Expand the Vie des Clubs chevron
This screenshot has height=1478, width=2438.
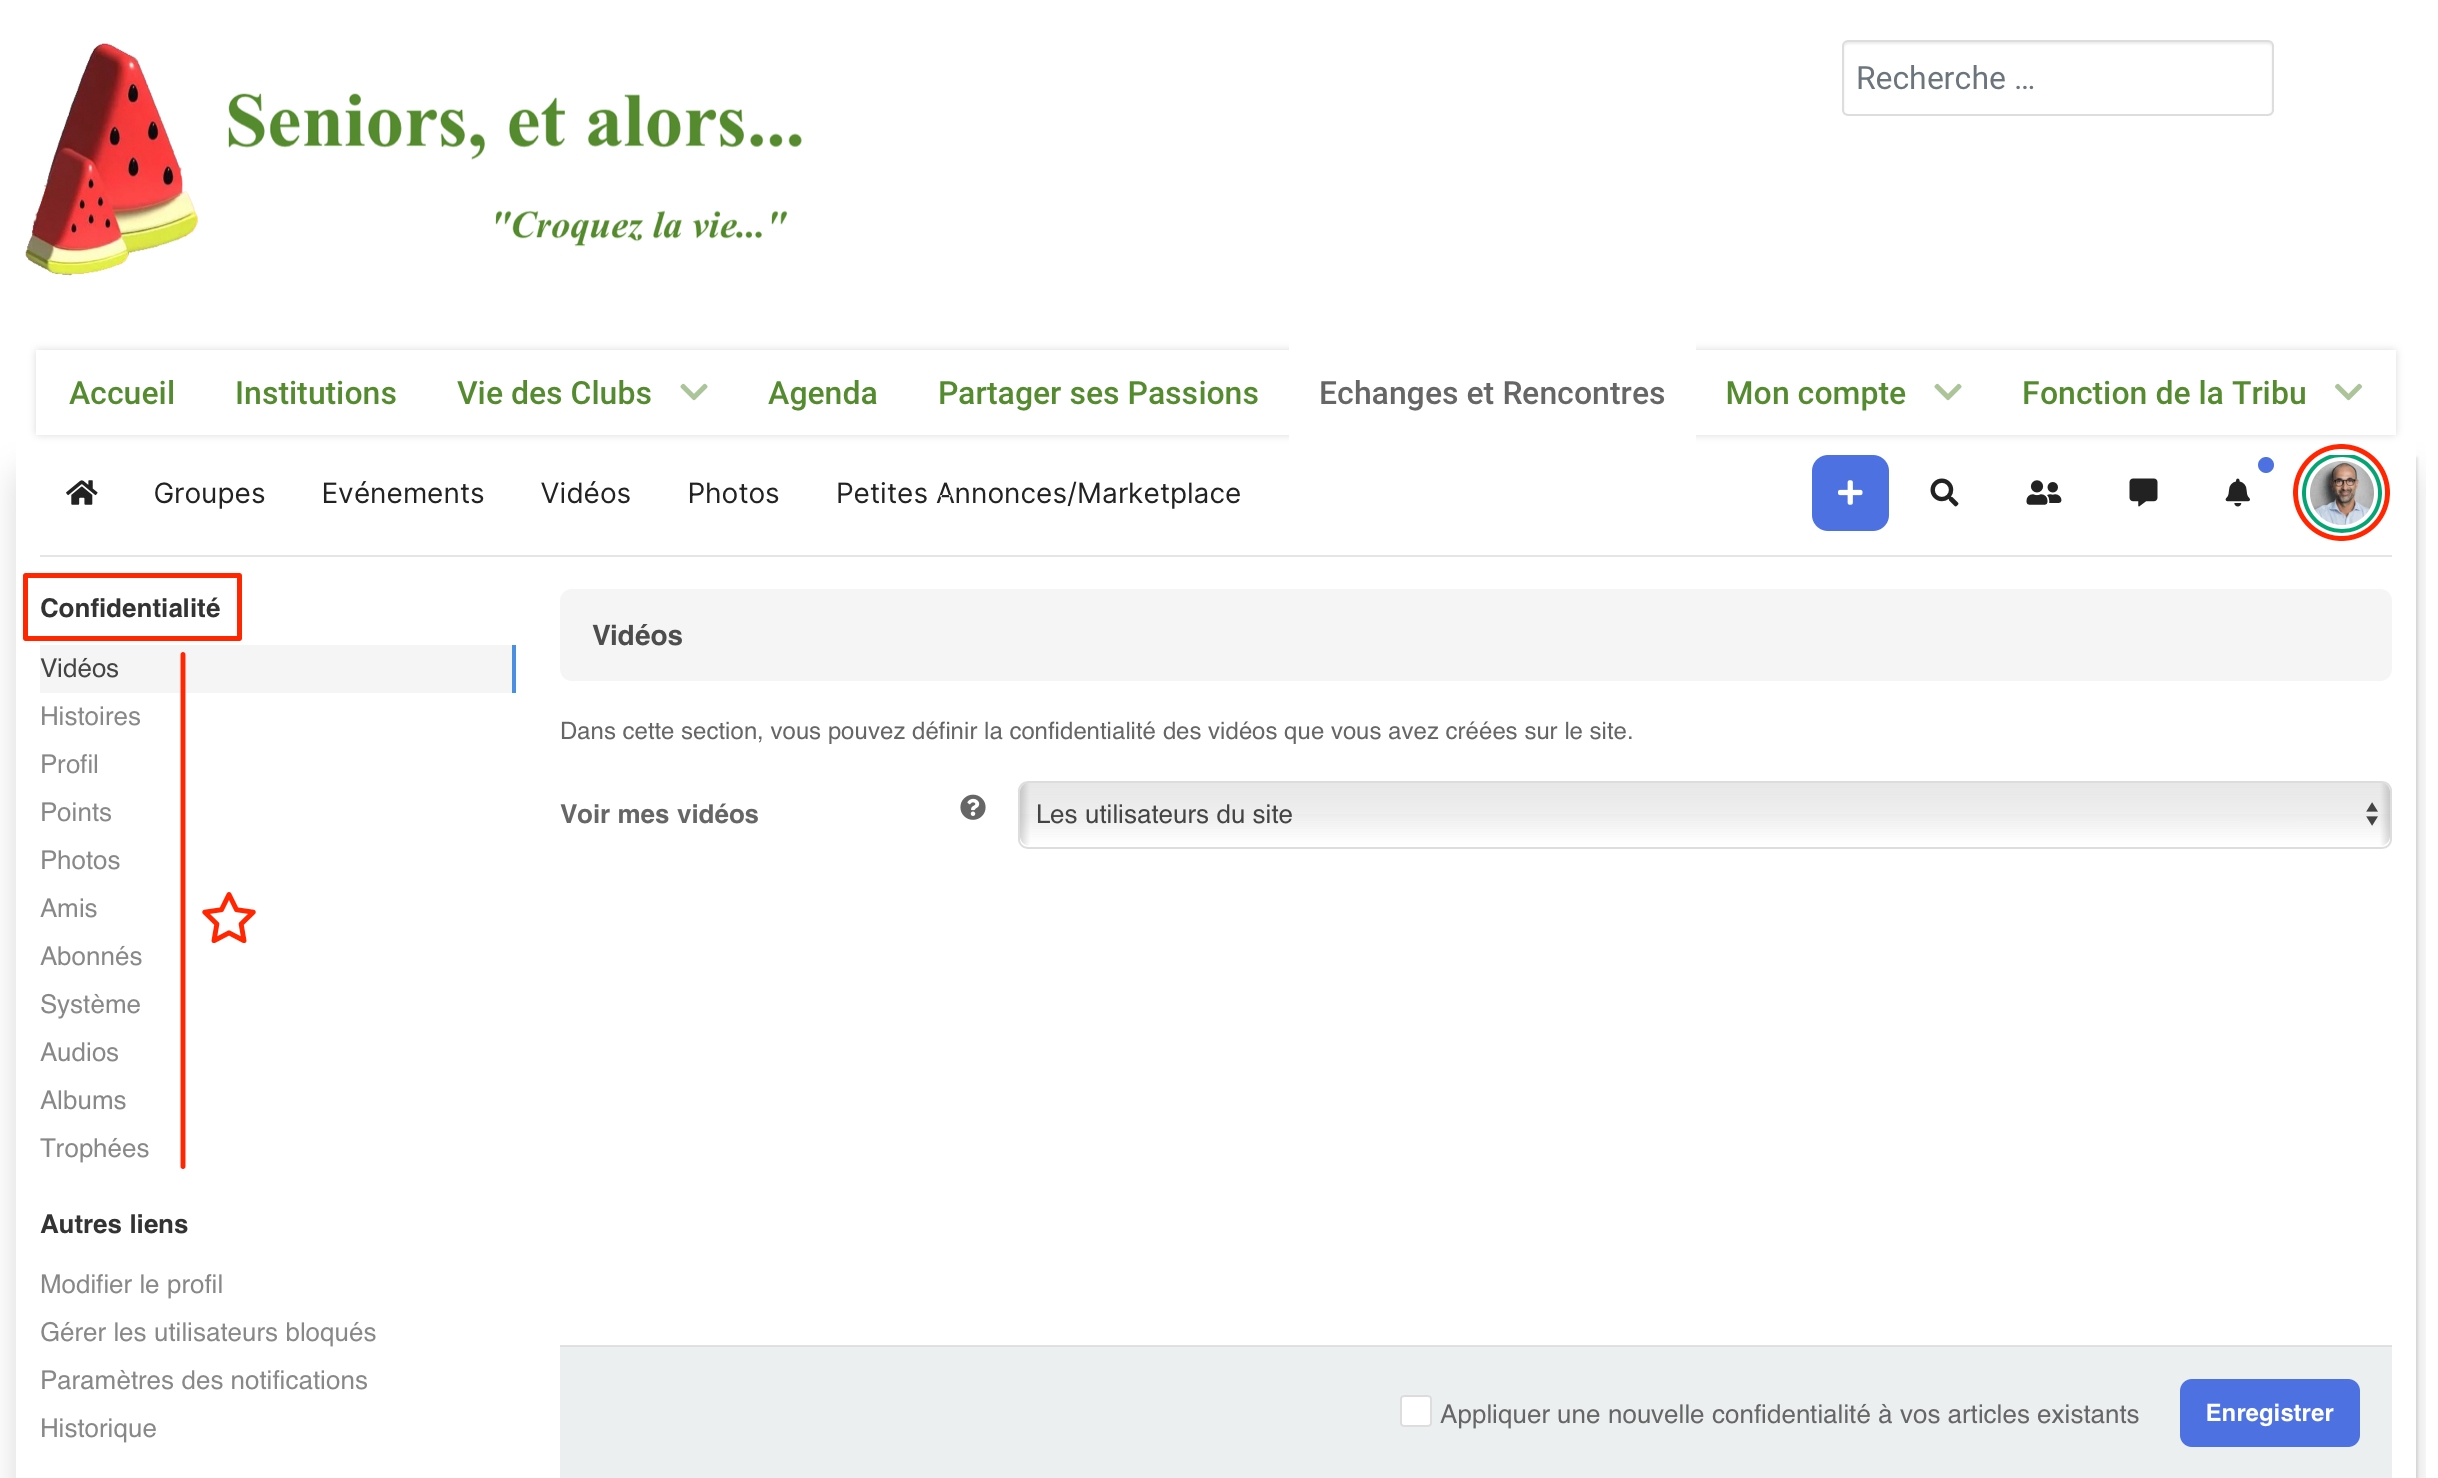694,393
